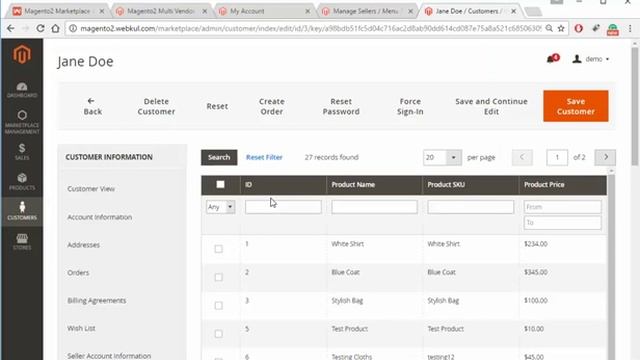
Task: Open the Stores sidebar menu
Action: (22, 242)
